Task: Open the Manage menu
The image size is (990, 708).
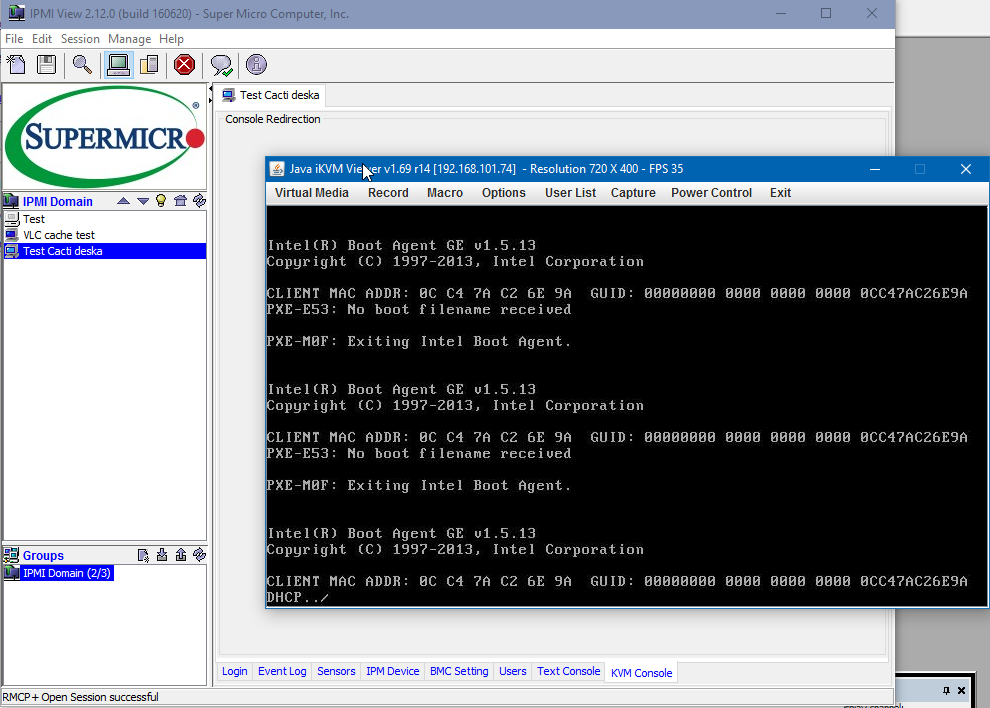Action: point(129,39)
